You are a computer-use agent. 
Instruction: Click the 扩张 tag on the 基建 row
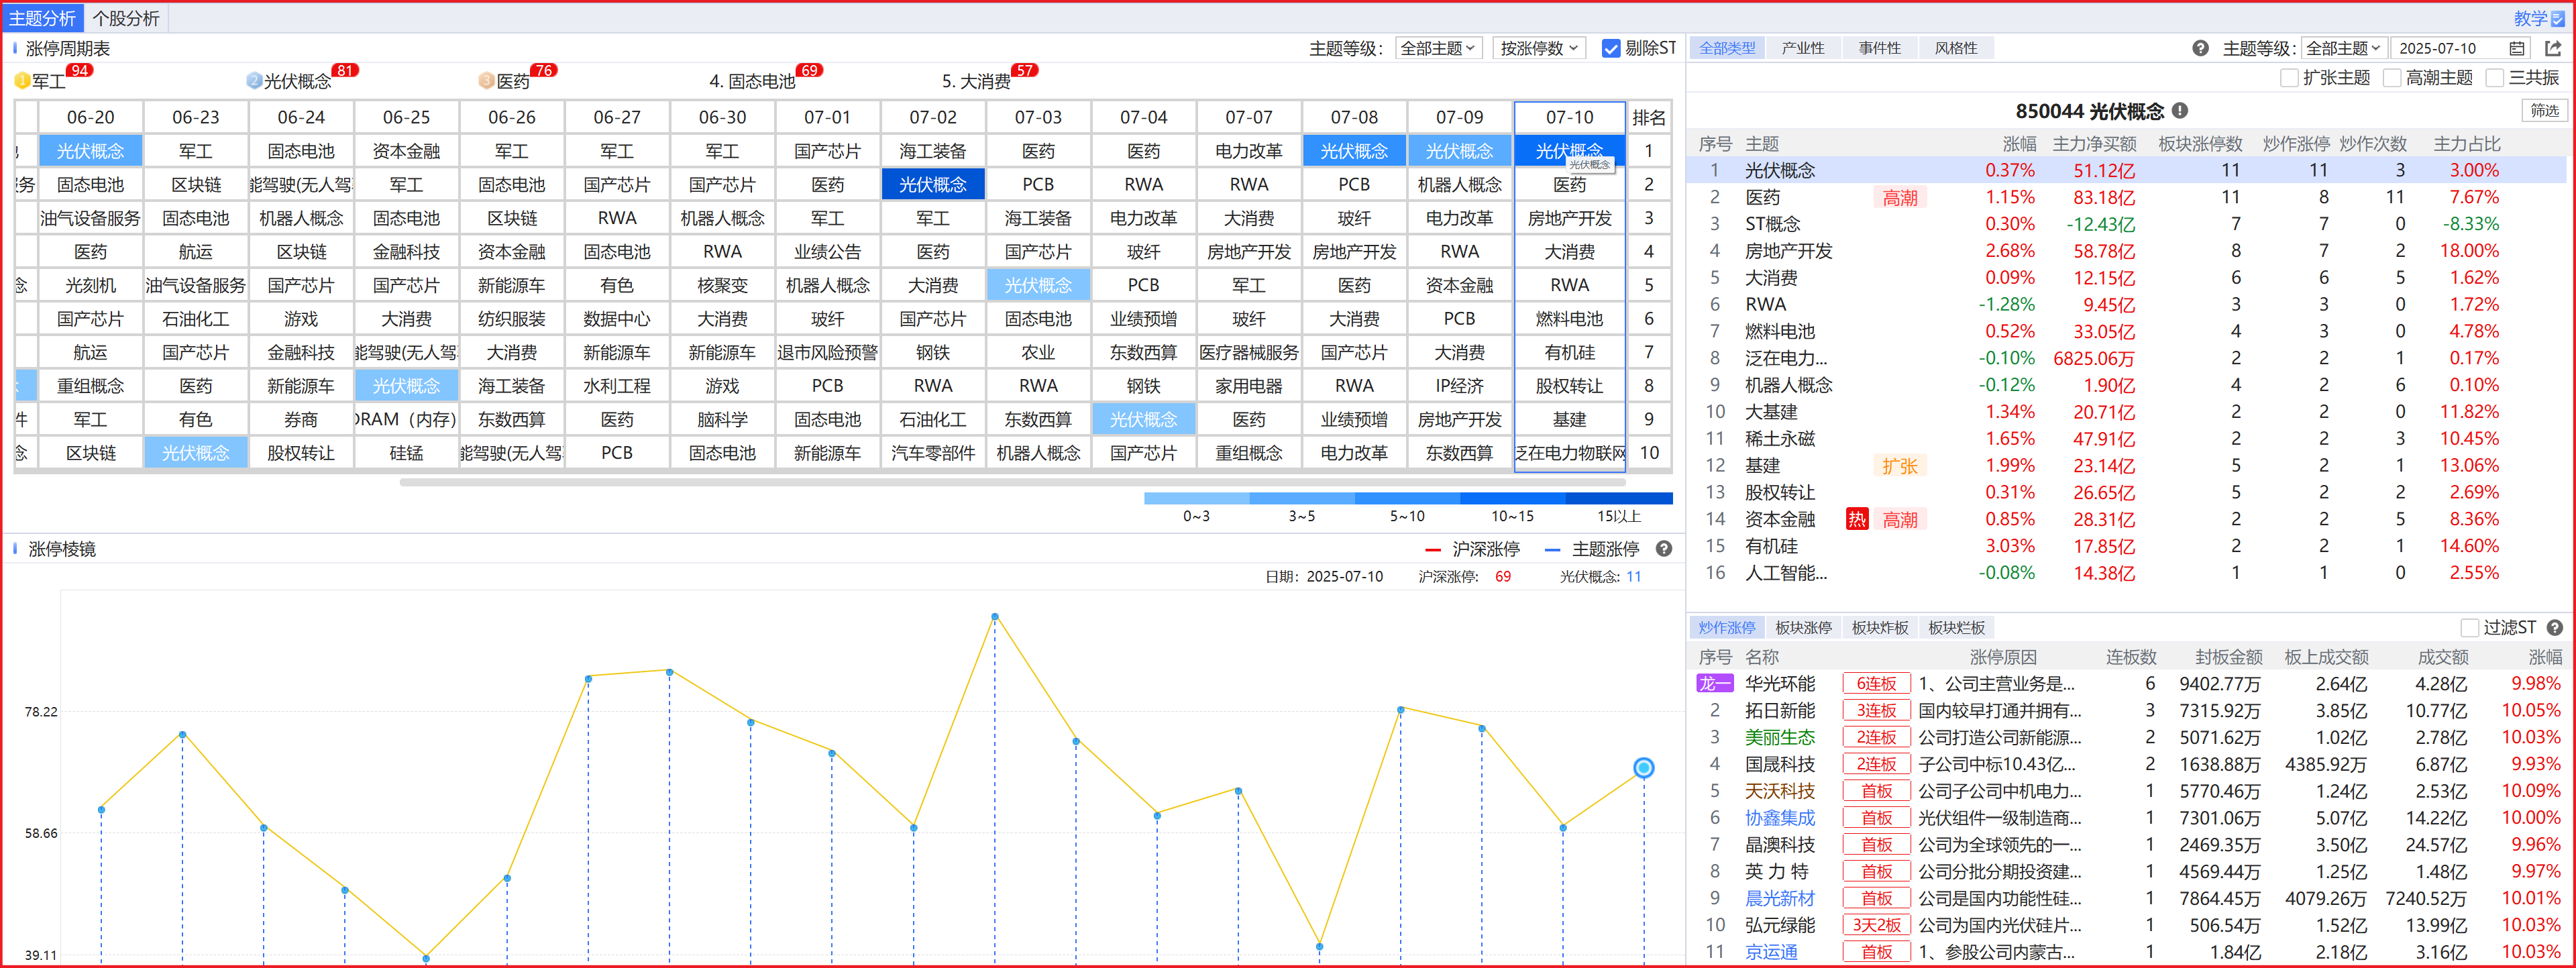click(x=1900, y=465)
